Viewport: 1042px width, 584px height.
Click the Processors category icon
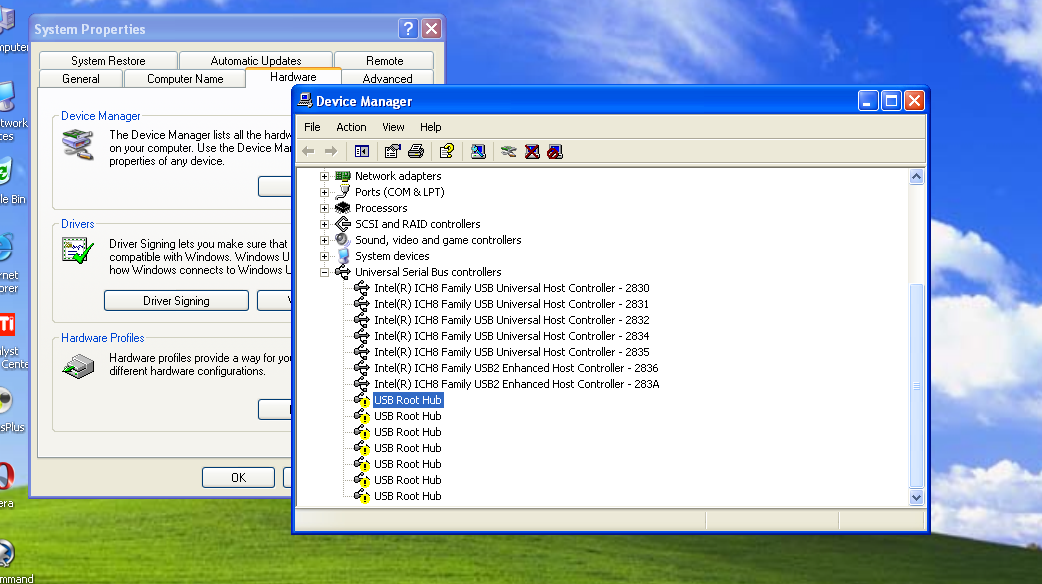[343, 208]
